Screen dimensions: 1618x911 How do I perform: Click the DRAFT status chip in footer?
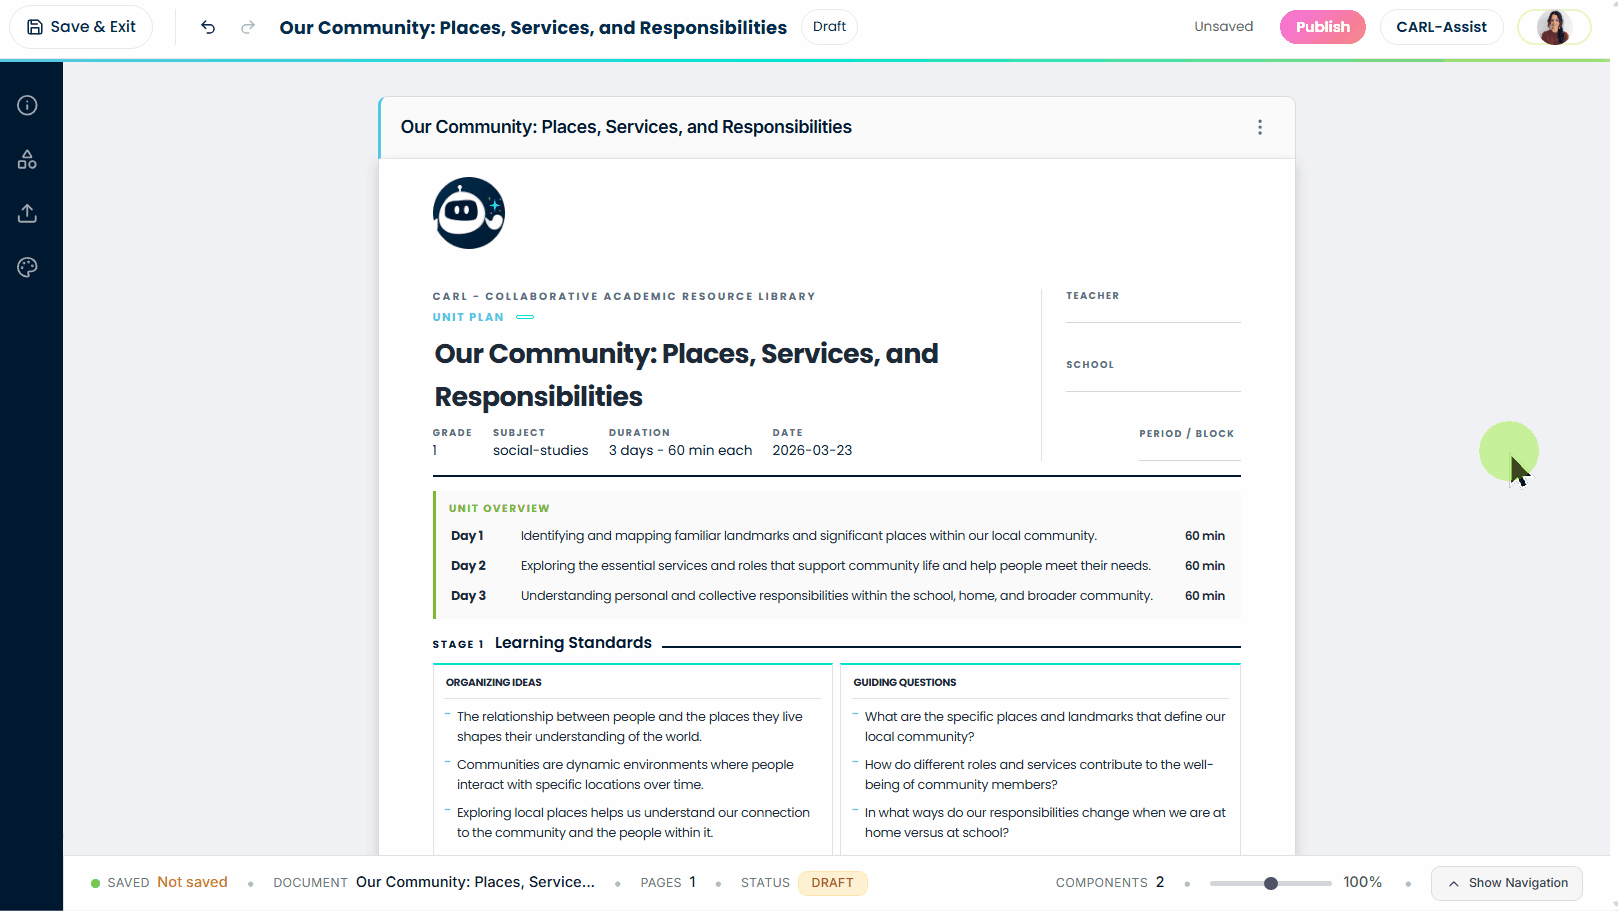(x=832, y=883)
